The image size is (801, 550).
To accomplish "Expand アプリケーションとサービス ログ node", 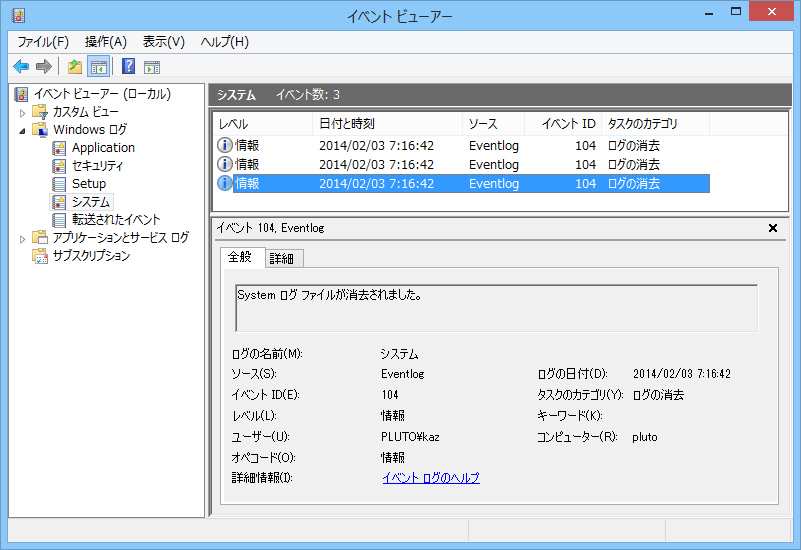I will point(22,238).
